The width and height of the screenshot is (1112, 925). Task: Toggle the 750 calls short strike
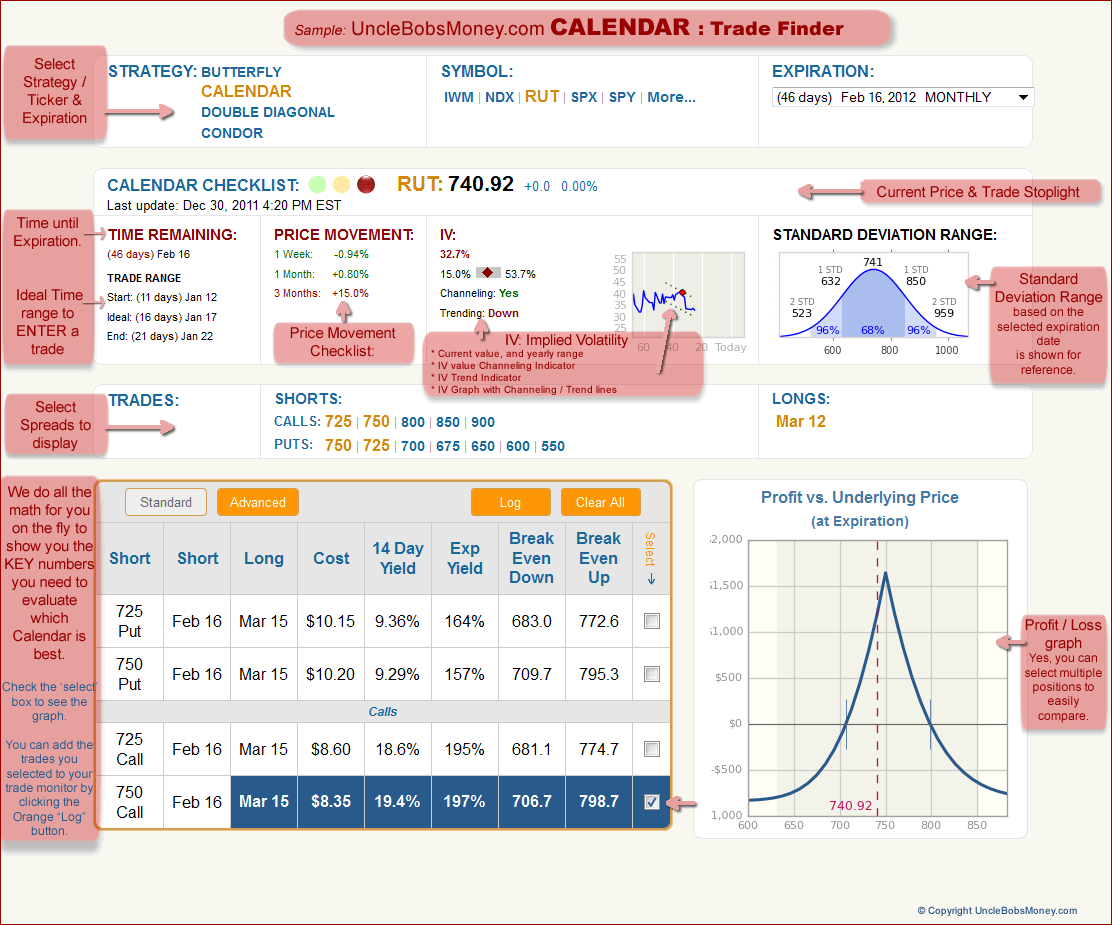click(x=377, y=421)
